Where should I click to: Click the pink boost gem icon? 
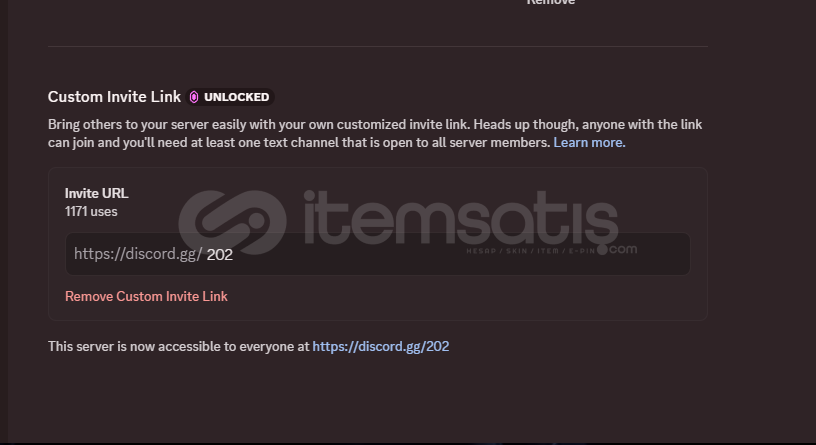coord(194,97)
